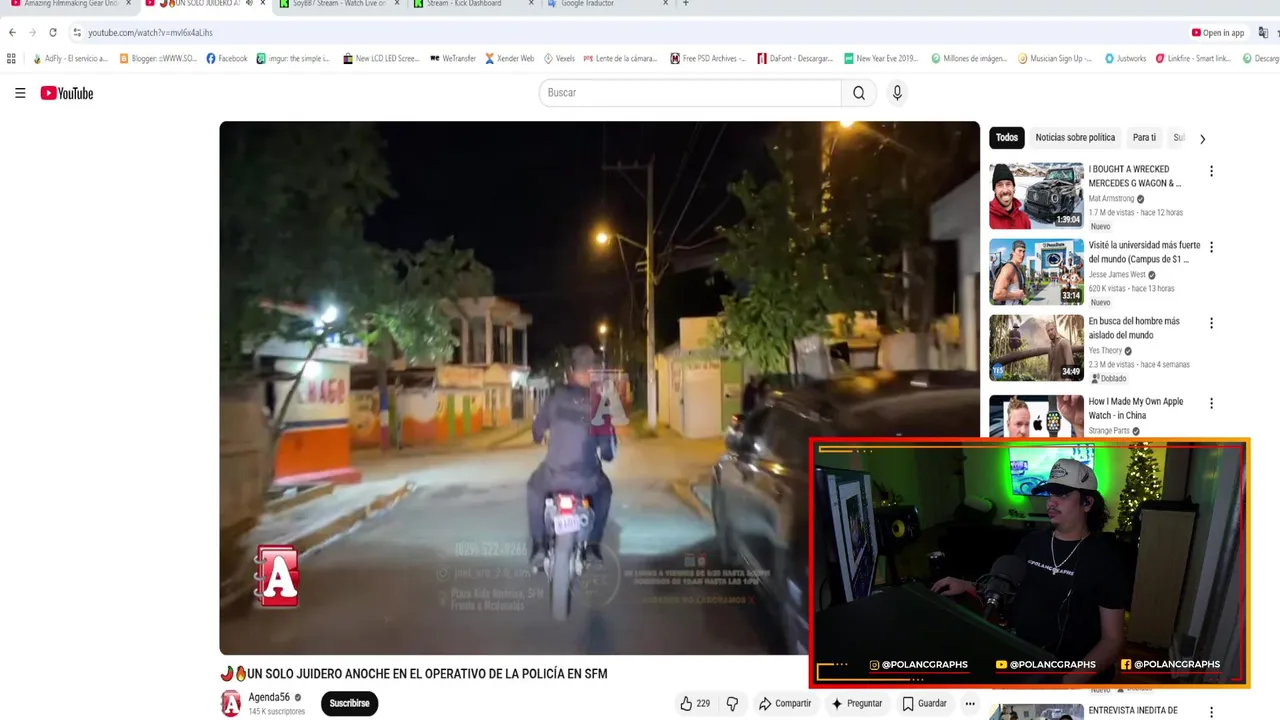Open the Agenda56 channel avatar
This screenshot has width=1280, height=720.
pyautogui.click(x=231, y=703)
